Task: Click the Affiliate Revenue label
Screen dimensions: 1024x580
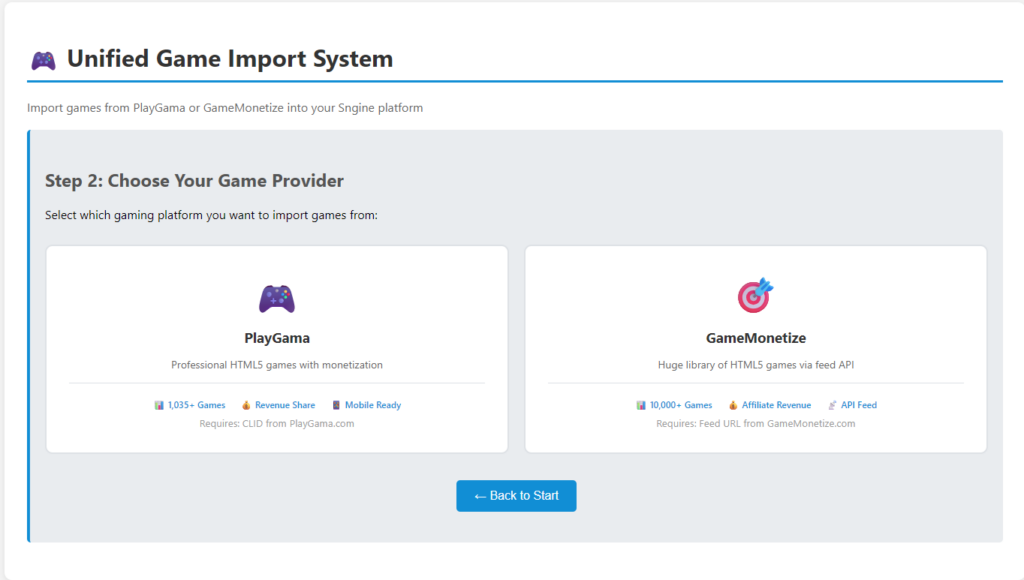Action: click(776, 405)
